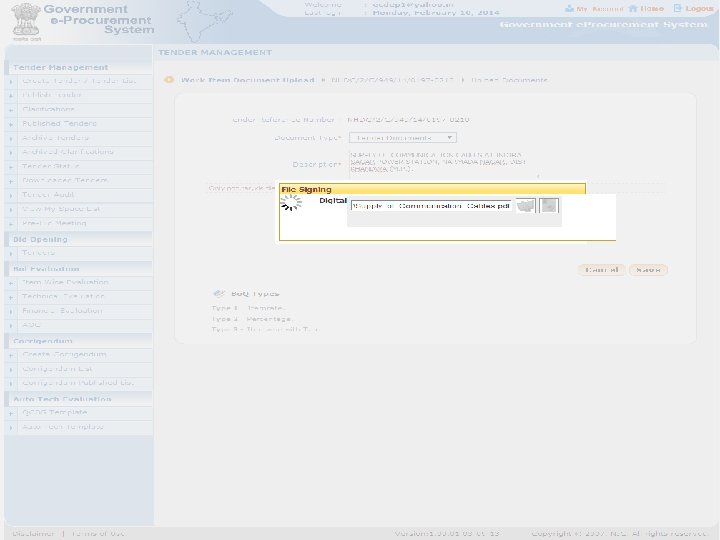Open Corrigendum Published List link
The image size is (720, 540).
(x=78, y=383)
